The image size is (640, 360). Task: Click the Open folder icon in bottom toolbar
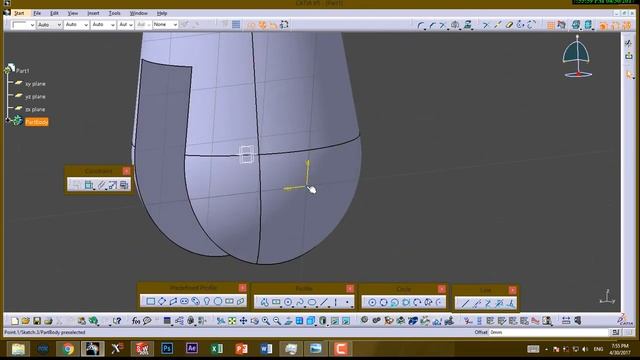25,321
